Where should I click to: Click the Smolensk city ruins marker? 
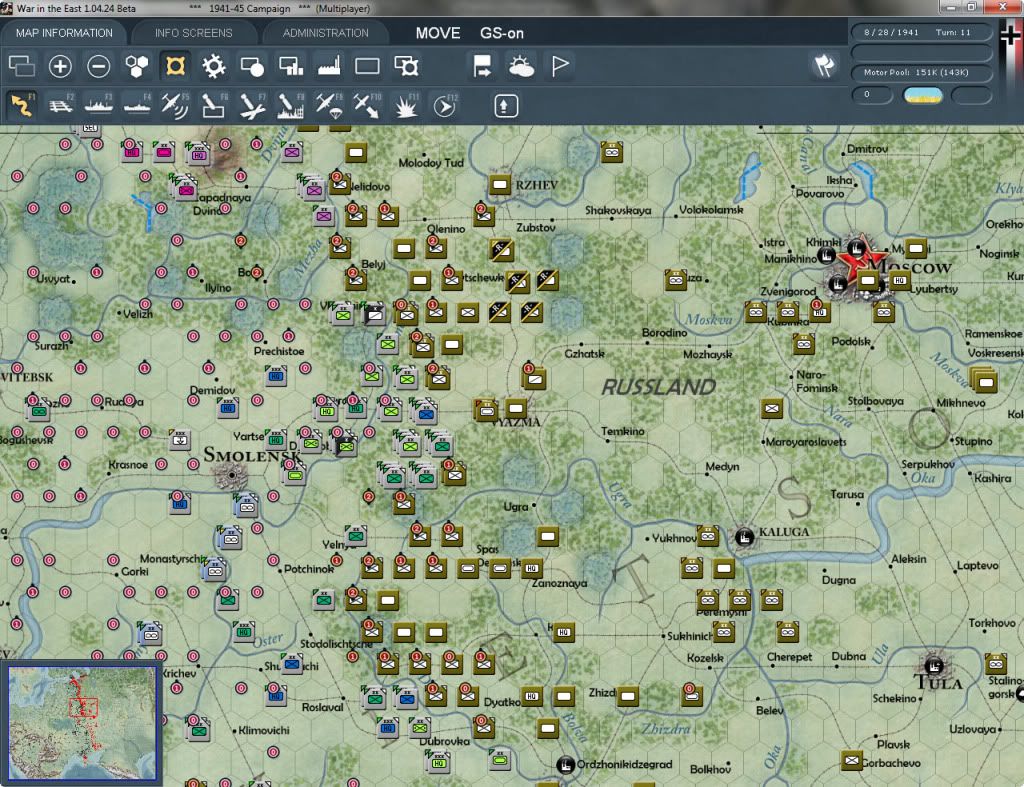[231, 475]
